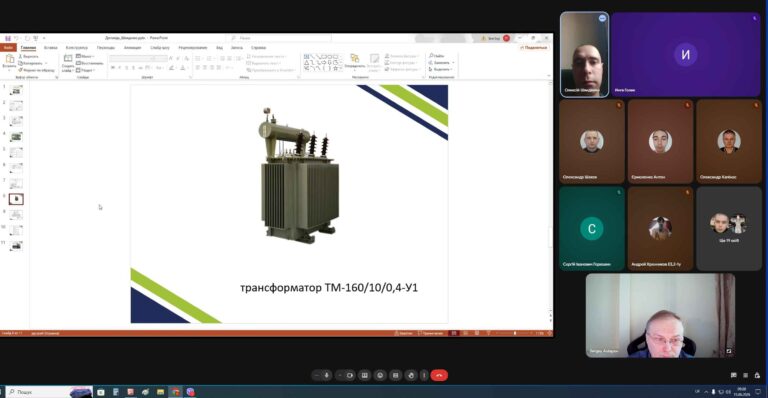Click the Undo icon in quick access toolbar

[x=16, y=38]
